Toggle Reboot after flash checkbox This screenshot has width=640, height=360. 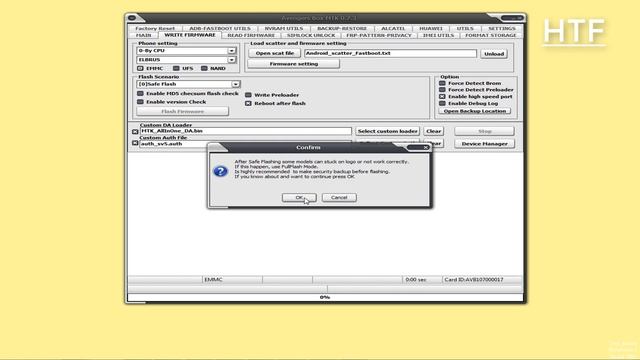coord(248,103)
